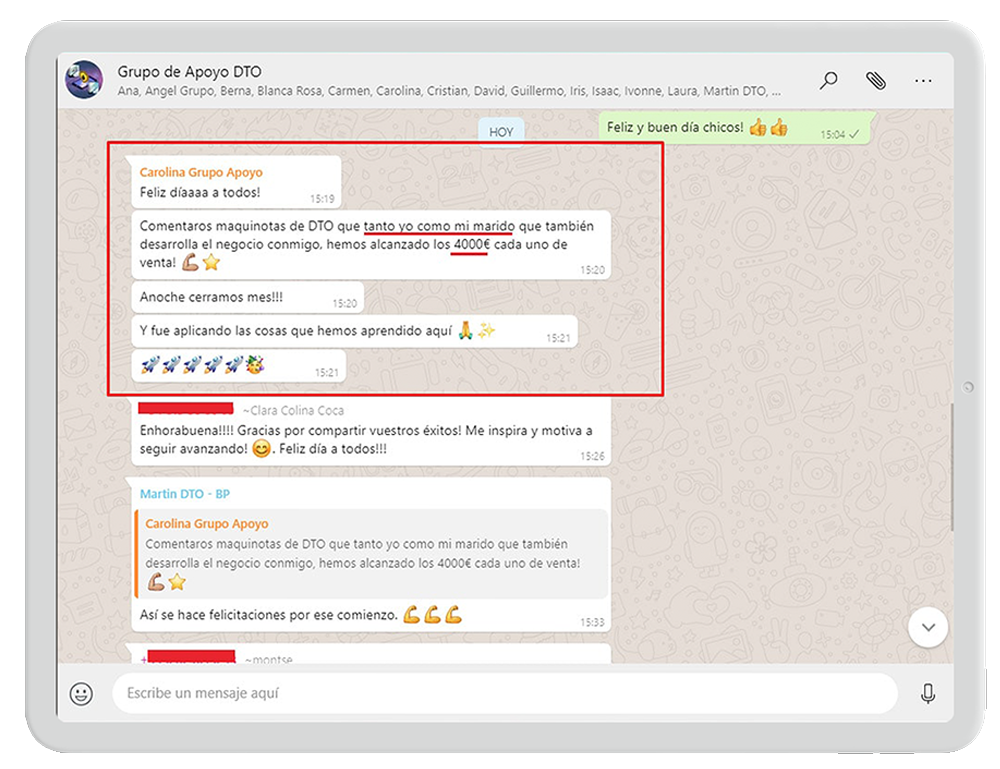Open the three-dot chat menu
The height and width of the screenshot is (769, 1000).
click(x=923, y=81)
